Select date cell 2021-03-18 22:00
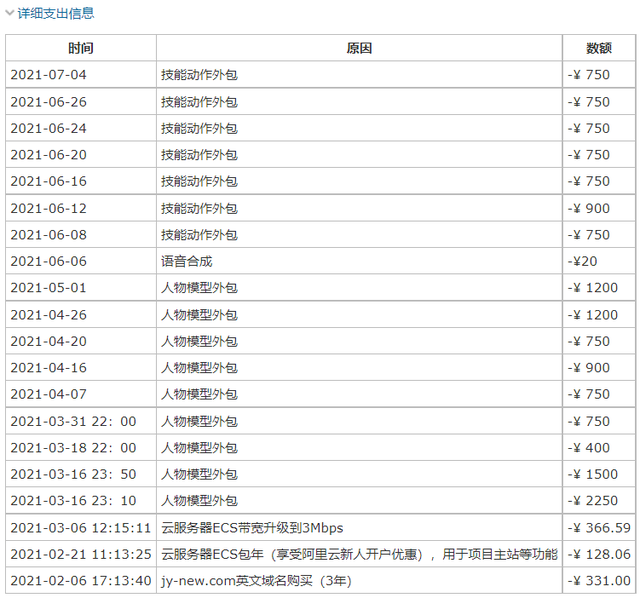This screenshot has height=598, width=640. (x=81, y=448)
